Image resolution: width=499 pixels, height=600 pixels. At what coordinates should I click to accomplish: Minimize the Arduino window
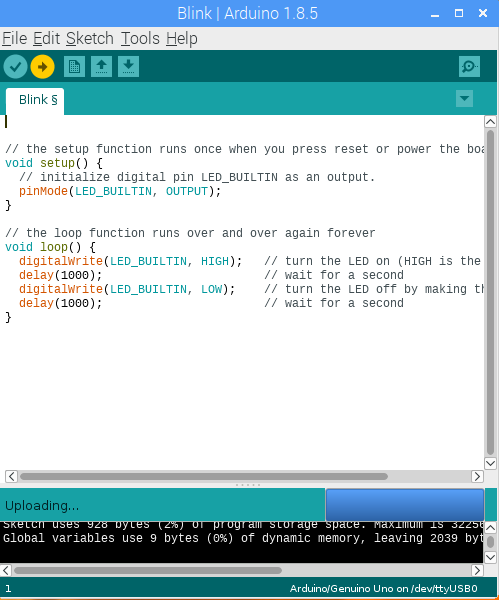[435, 14]
